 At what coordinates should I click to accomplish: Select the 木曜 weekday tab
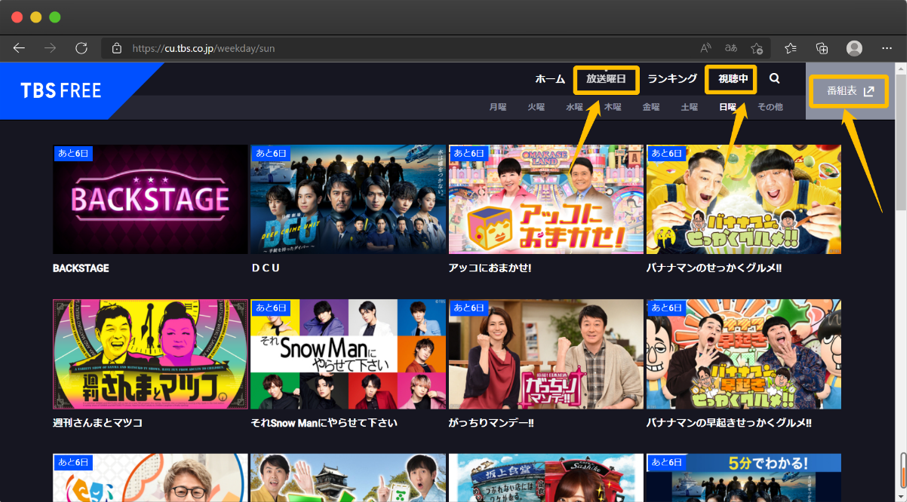pos(613,107)
